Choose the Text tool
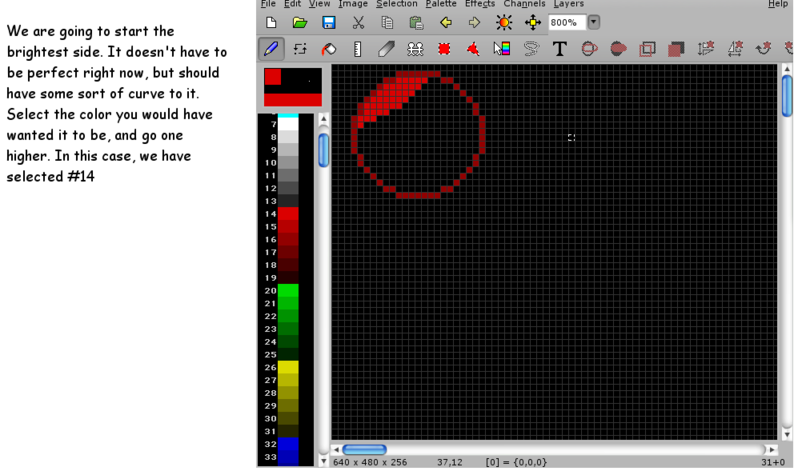Viewport: 802px width, 471px height. pyautogui.click(x=560, y=48)
